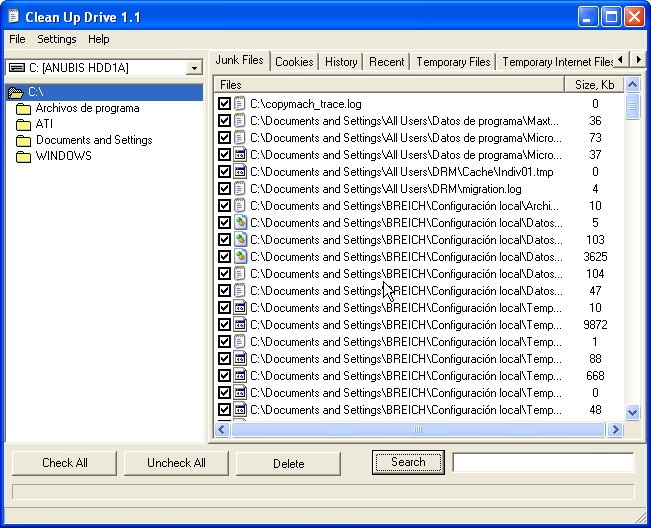
Task: Click the Documents and Settings folder icon
Action: pos(23,141)
